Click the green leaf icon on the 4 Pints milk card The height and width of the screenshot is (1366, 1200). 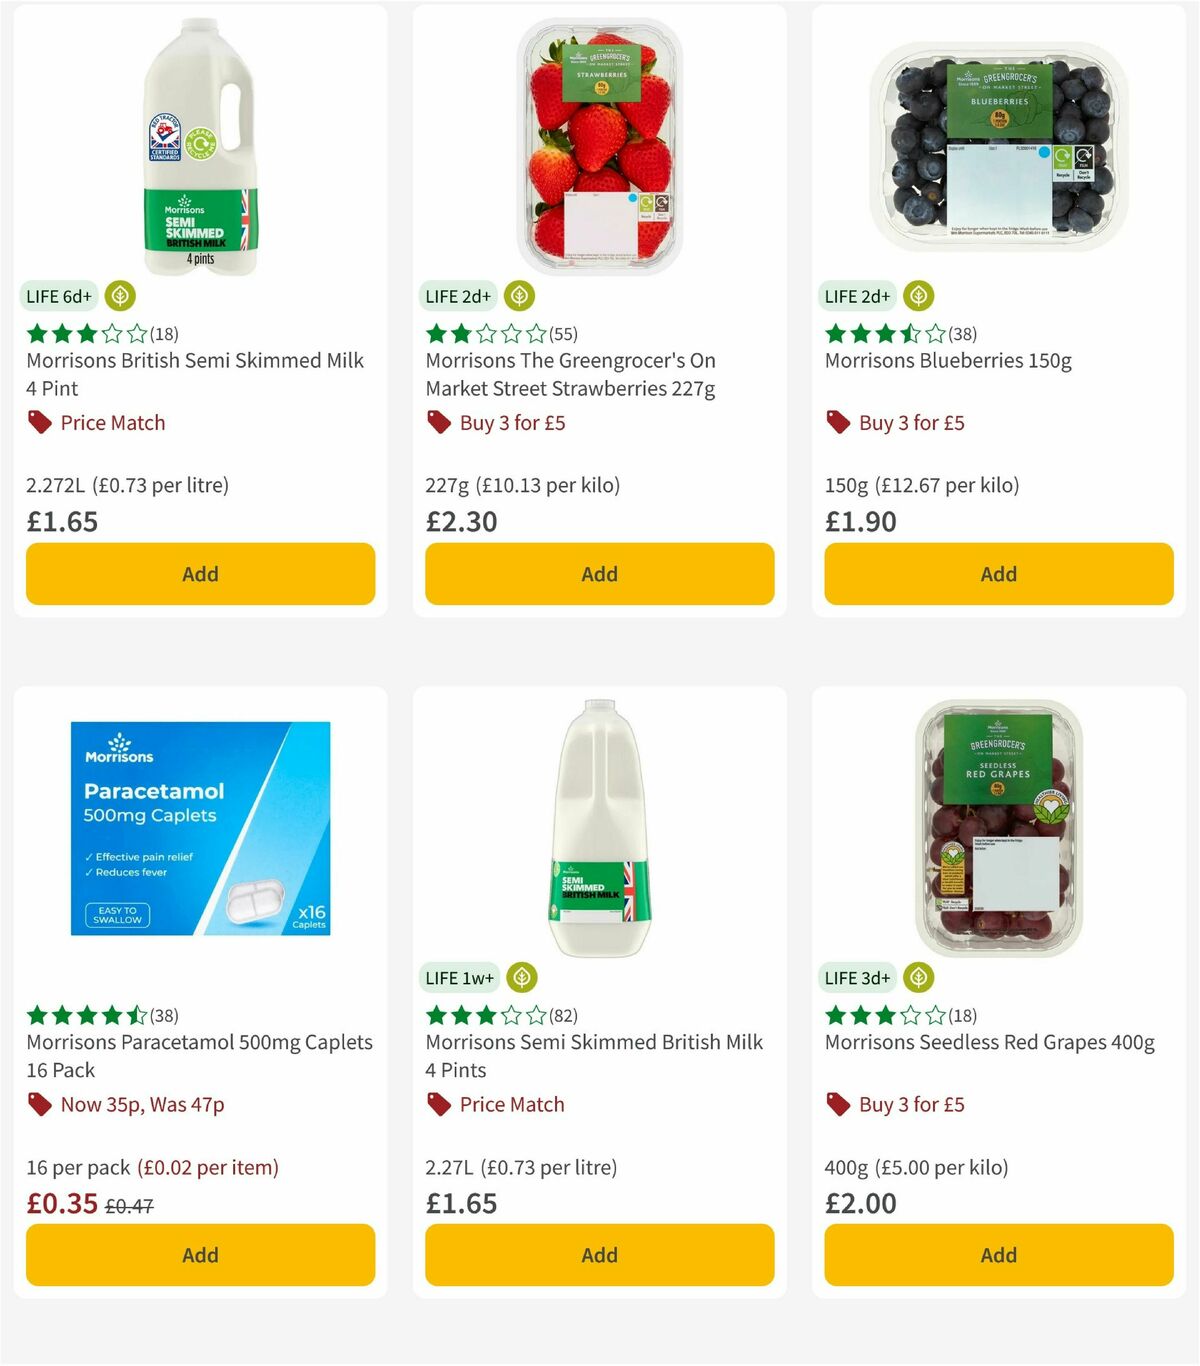[x=520, y=978]
